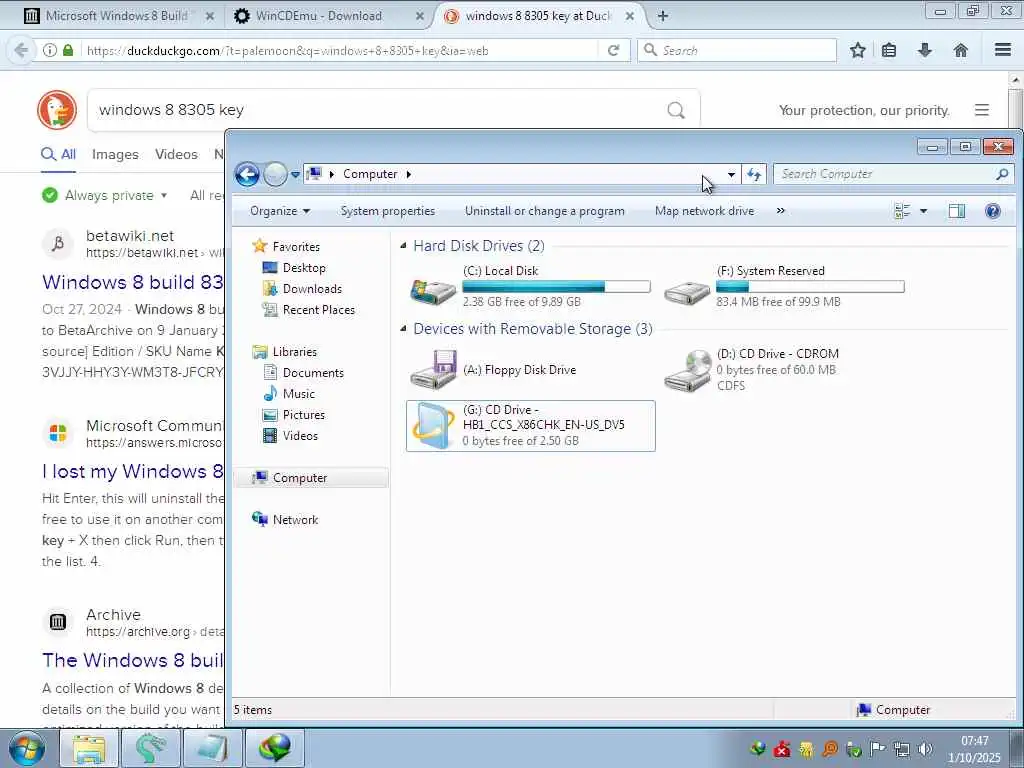Switch to Videos results tab
The height and width of the screenshot is (768, 1024).
(176, 155)
